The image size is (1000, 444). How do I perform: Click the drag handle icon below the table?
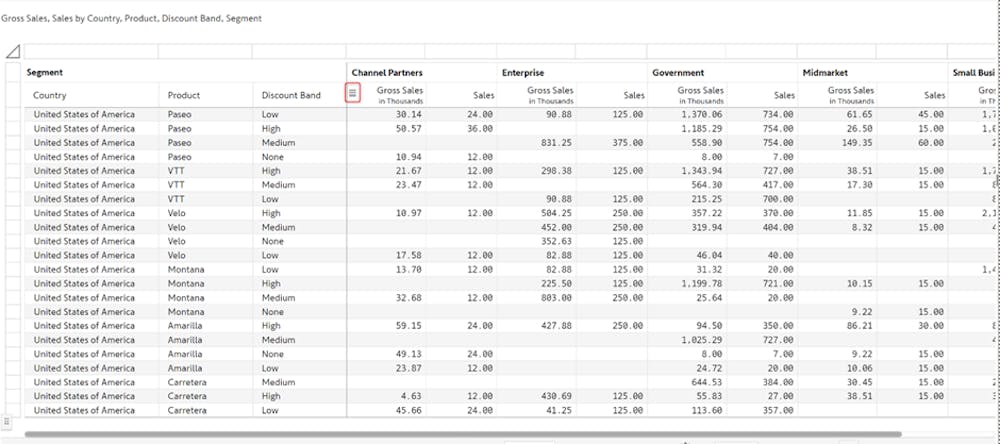tap(7, 421)
